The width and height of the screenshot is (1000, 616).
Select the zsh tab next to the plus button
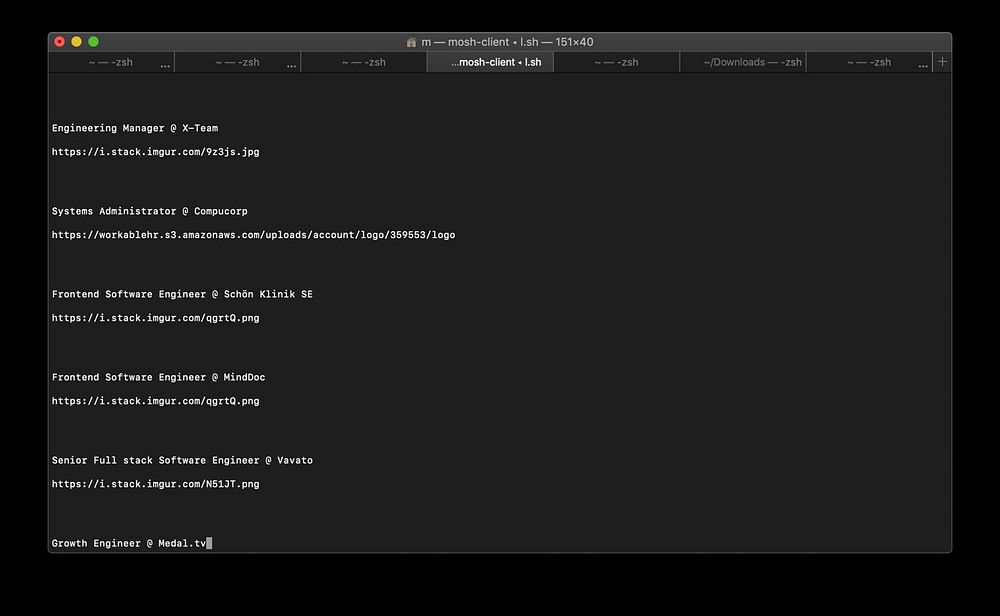pyautogui.click(x=869, y=62)
